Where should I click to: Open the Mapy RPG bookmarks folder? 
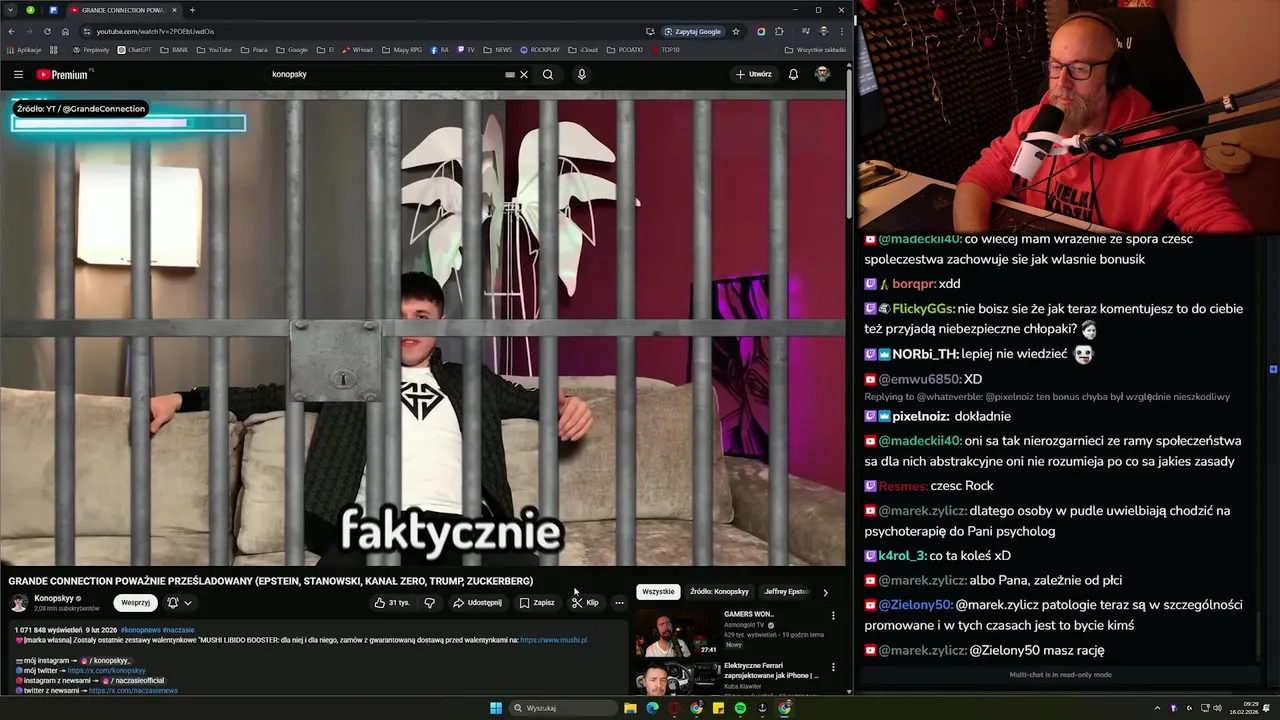pyautogui.click(x=402, y=49)
